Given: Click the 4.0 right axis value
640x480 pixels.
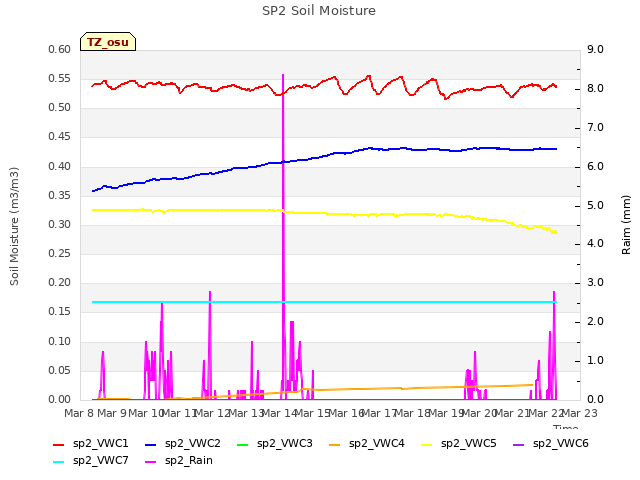Looking at the screenshot, I should (x=595, y=244).
